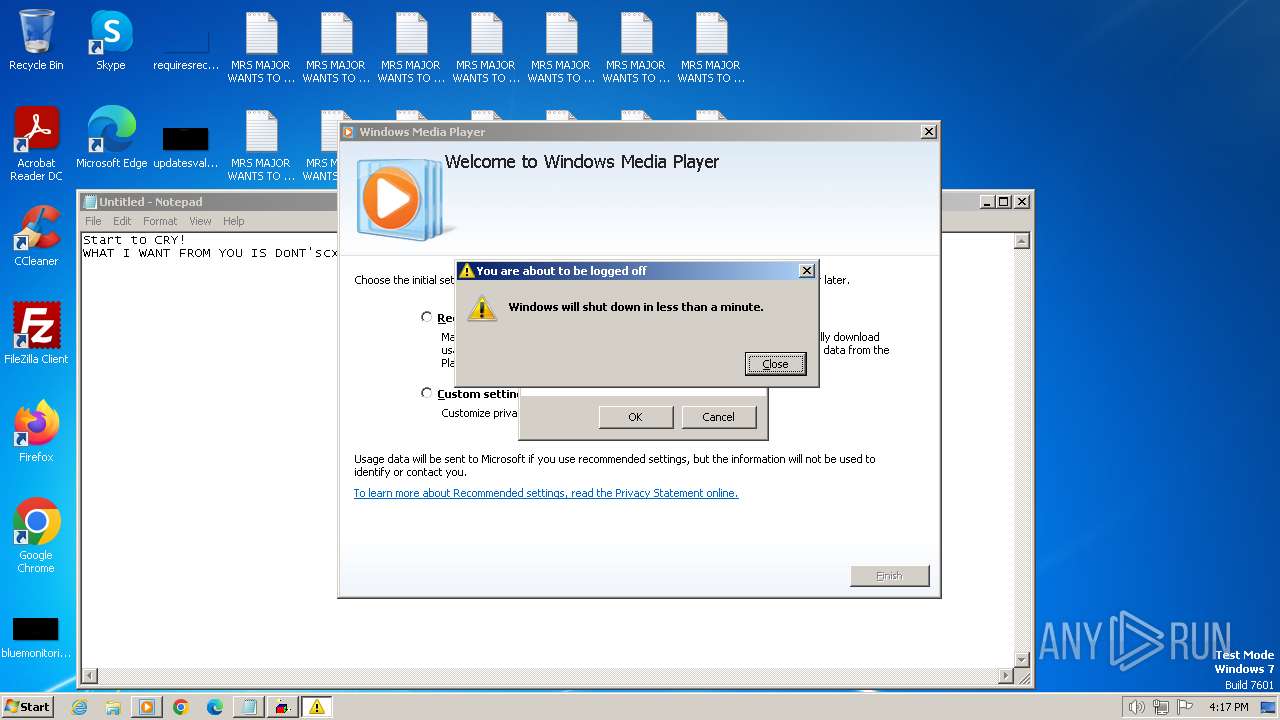The height and width of the screenshot is (720, 1280).
Task: Open File Explorer folder icon in taskbar
Action: (113, 707)
